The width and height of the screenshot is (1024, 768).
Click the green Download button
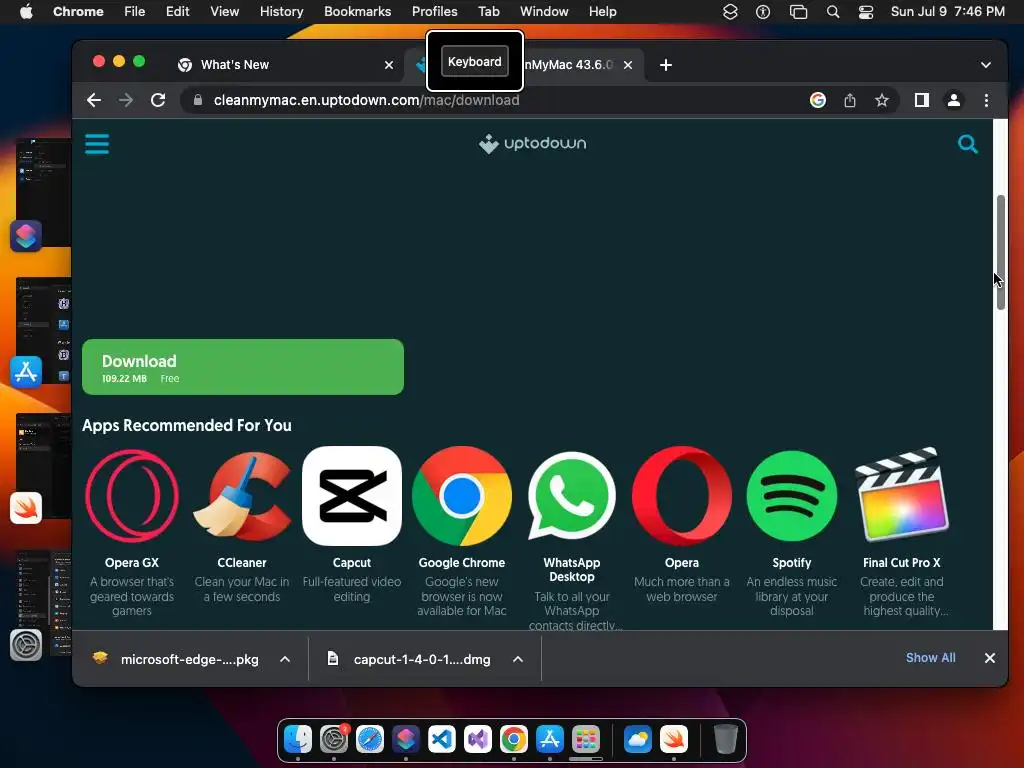(x=243, y=367)
